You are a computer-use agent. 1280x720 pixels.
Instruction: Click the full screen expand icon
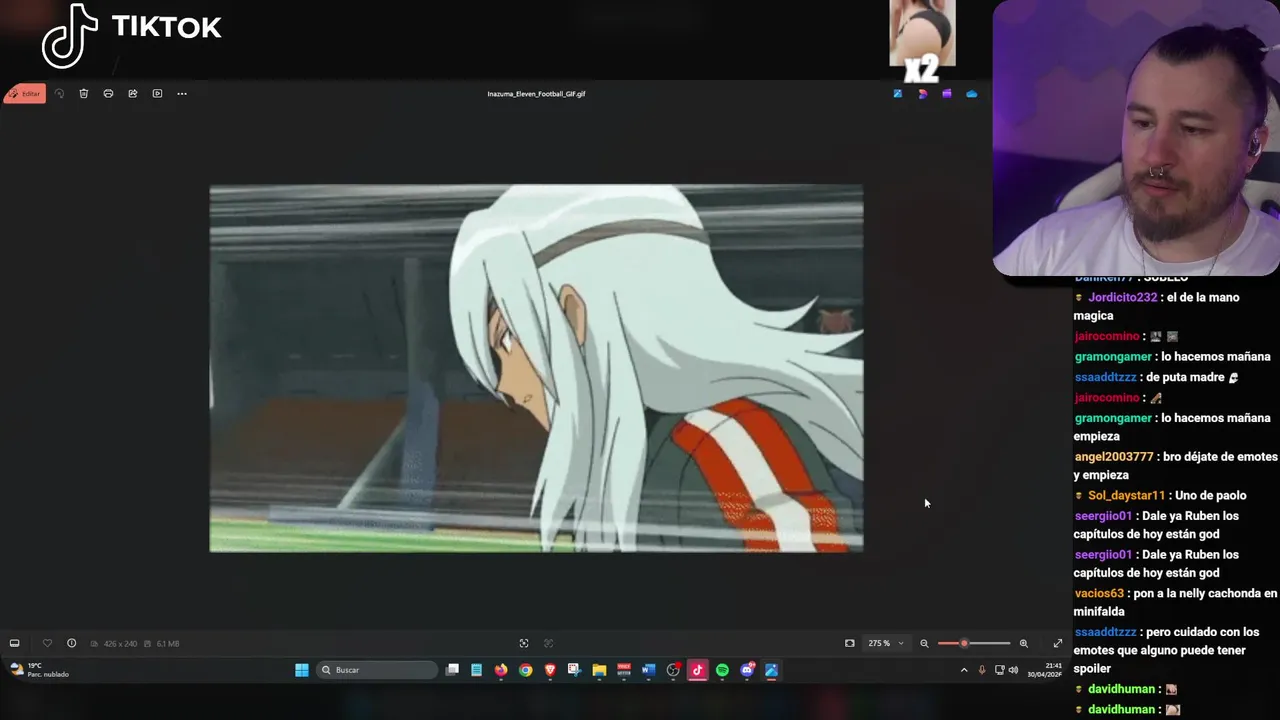pyautogui.click(x=1058, y=643)
